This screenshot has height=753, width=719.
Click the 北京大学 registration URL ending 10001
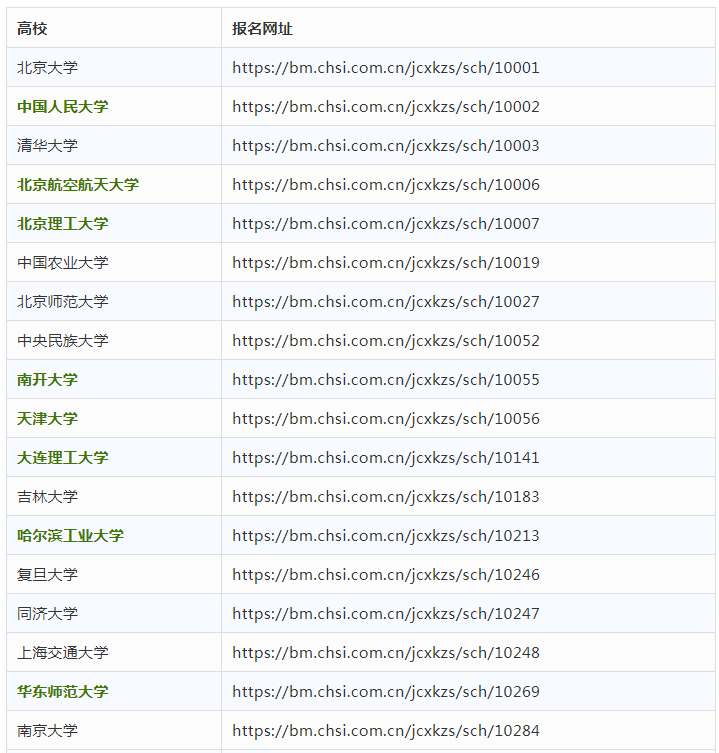[385, 68]
